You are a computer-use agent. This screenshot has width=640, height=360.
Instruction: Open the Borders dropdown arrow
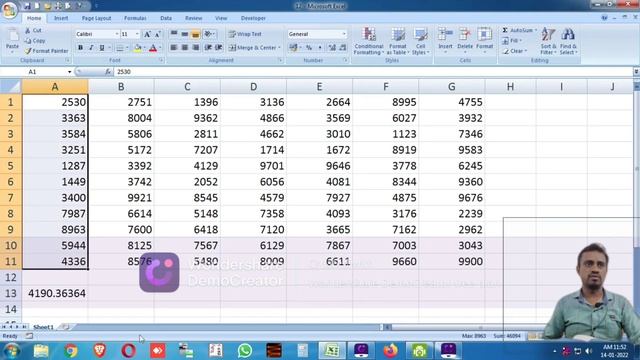[127, 48]
